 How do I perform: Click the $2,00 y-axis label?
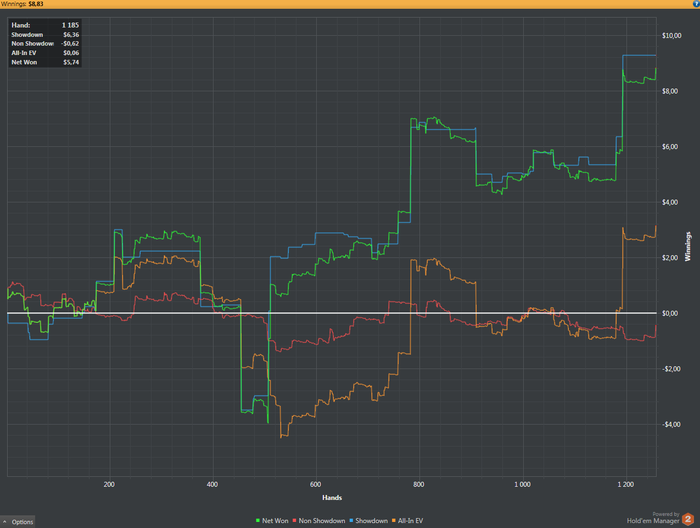point(670,258)
